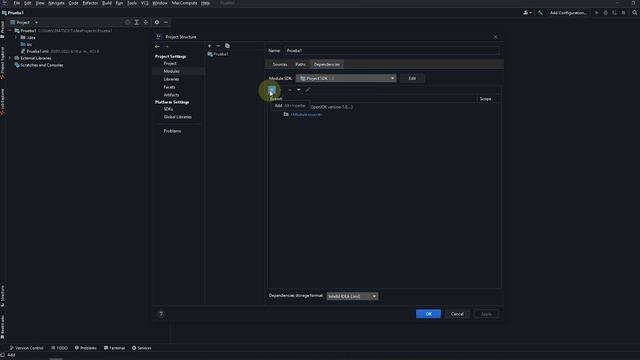Expand External Libraries in project tree
This screenshot has width=640, height=360.
(x=11, y=58)
